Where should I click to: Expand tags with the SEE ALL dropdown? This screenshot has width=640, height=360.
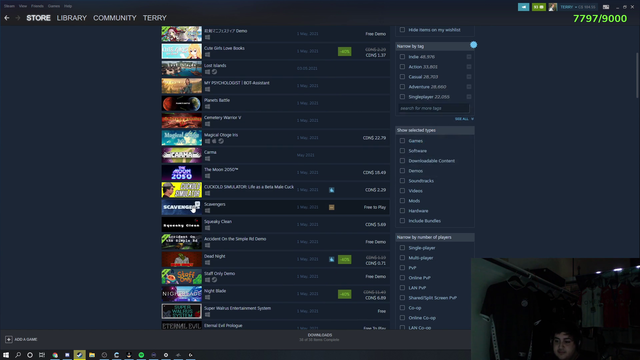[x=464, y=119]
